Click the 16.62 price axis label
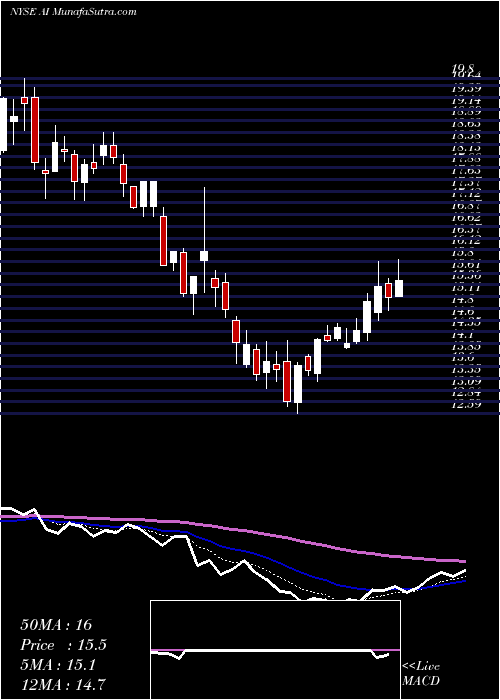 click(x=466, y=217)
